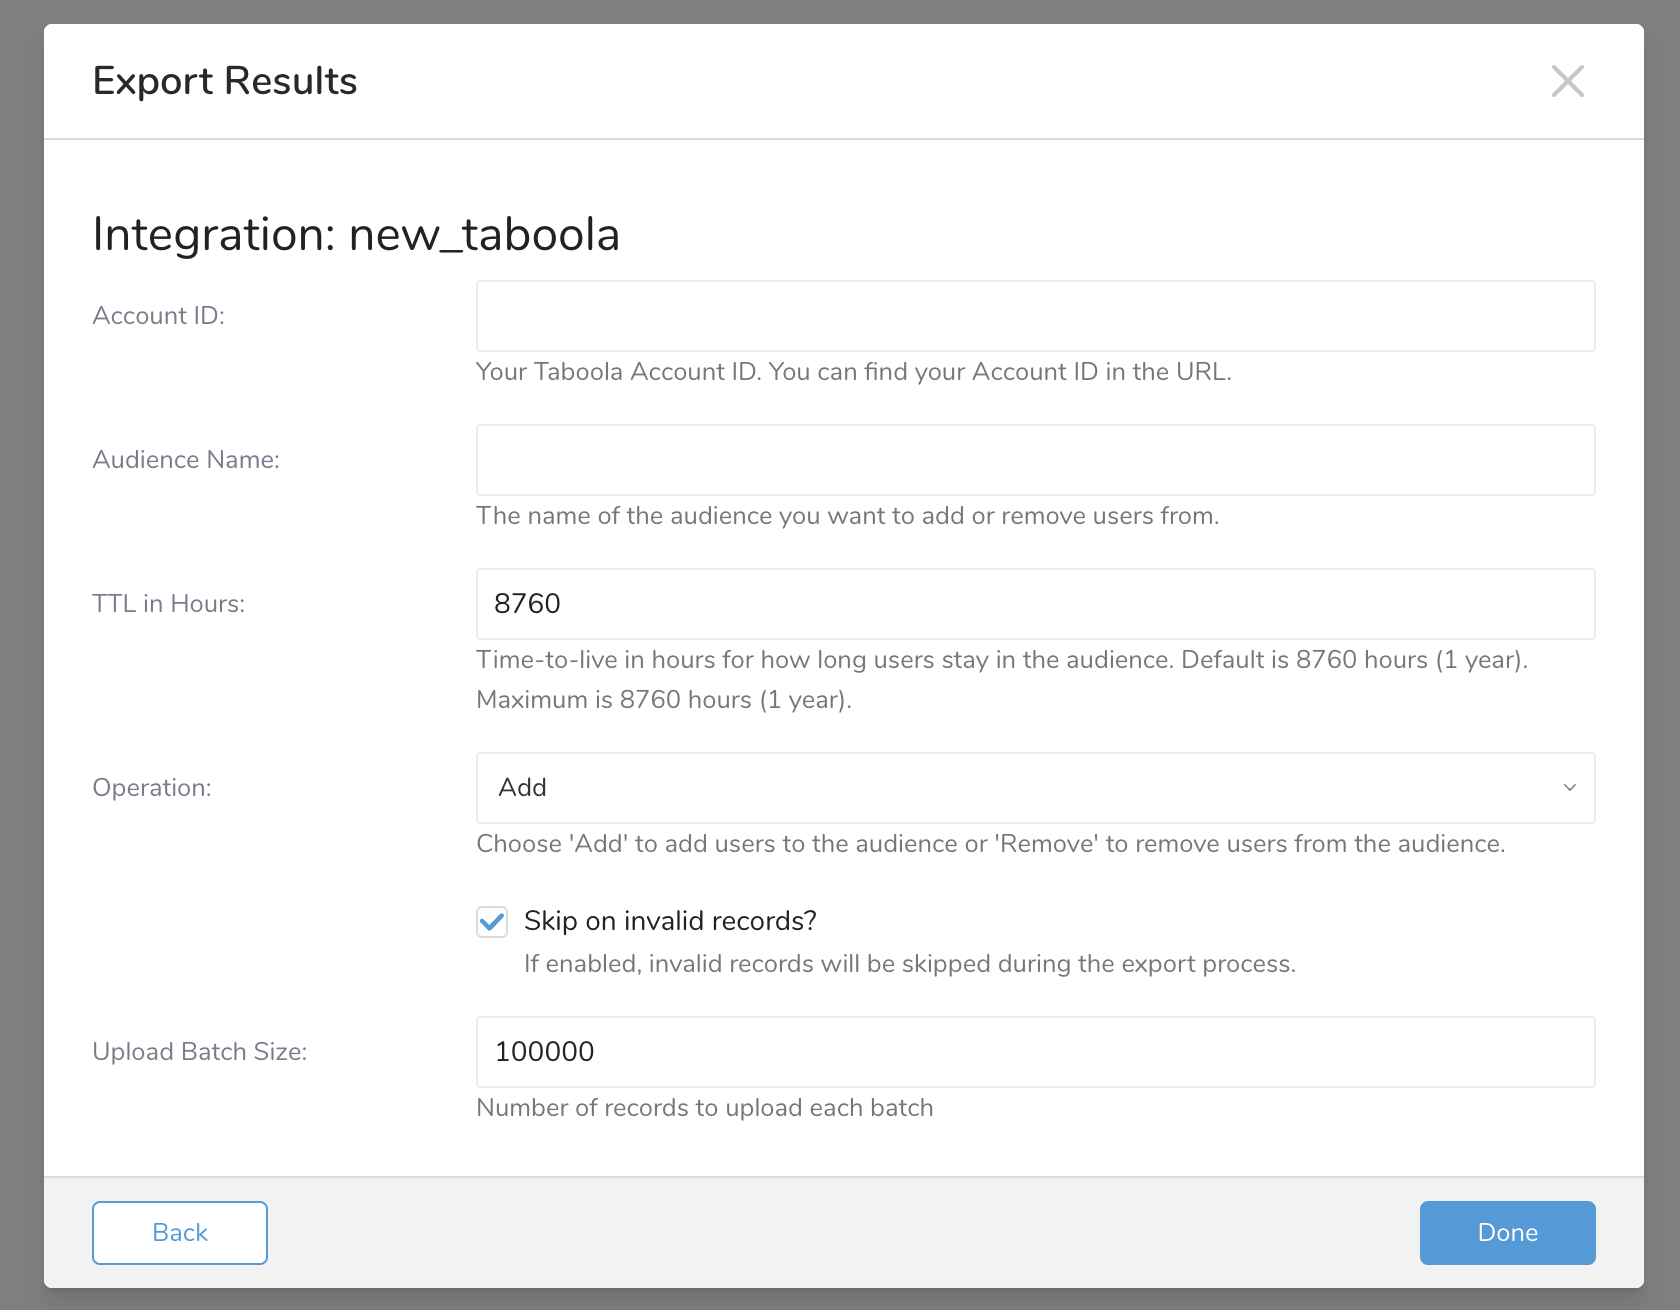Viewport: 1680px width, 1310px height.
Task: Click the Done button
Action: coord(1507,1232)
